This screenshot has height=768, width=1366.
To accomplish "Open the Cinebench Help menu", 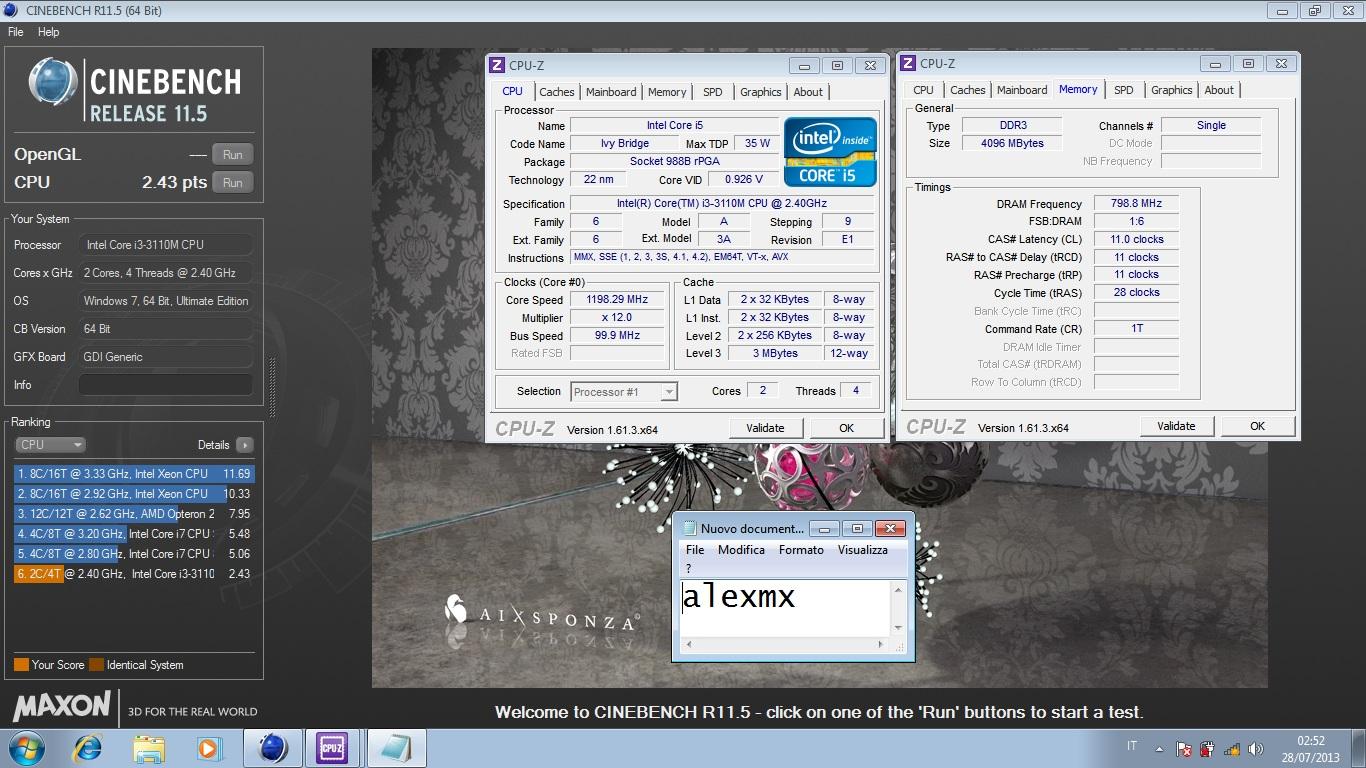I will (x=48, y=32).
